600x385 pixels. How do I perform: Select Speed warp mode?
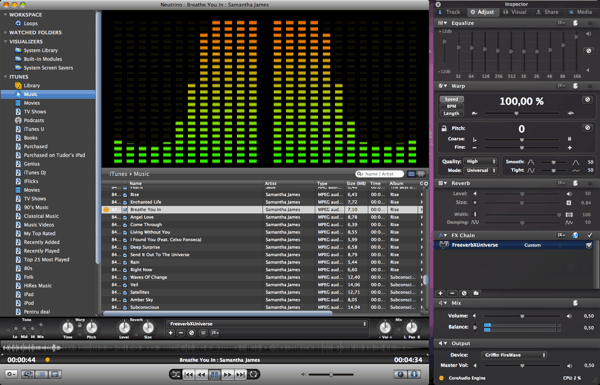(x=452, y=99)
